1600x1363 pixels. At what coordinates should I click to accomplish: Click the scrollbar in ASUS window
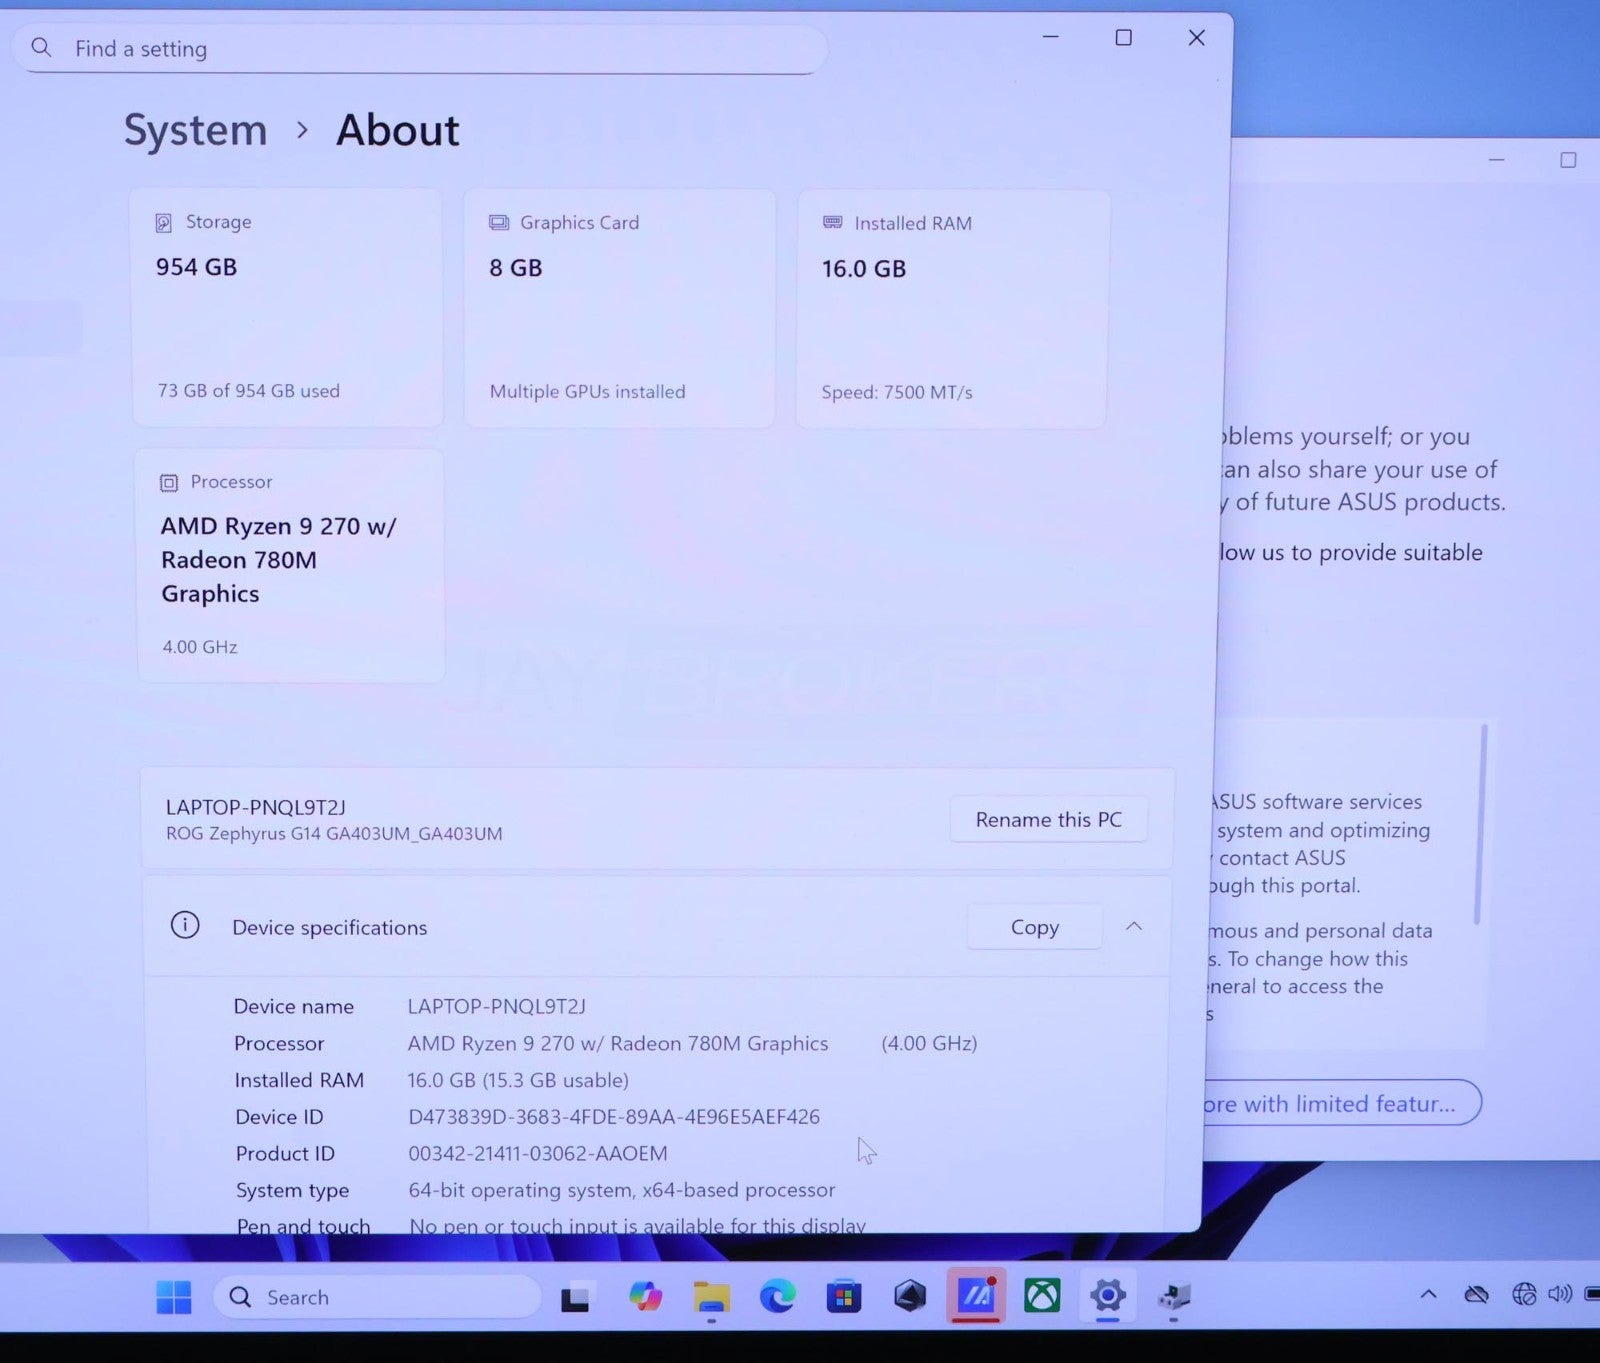1481,825
